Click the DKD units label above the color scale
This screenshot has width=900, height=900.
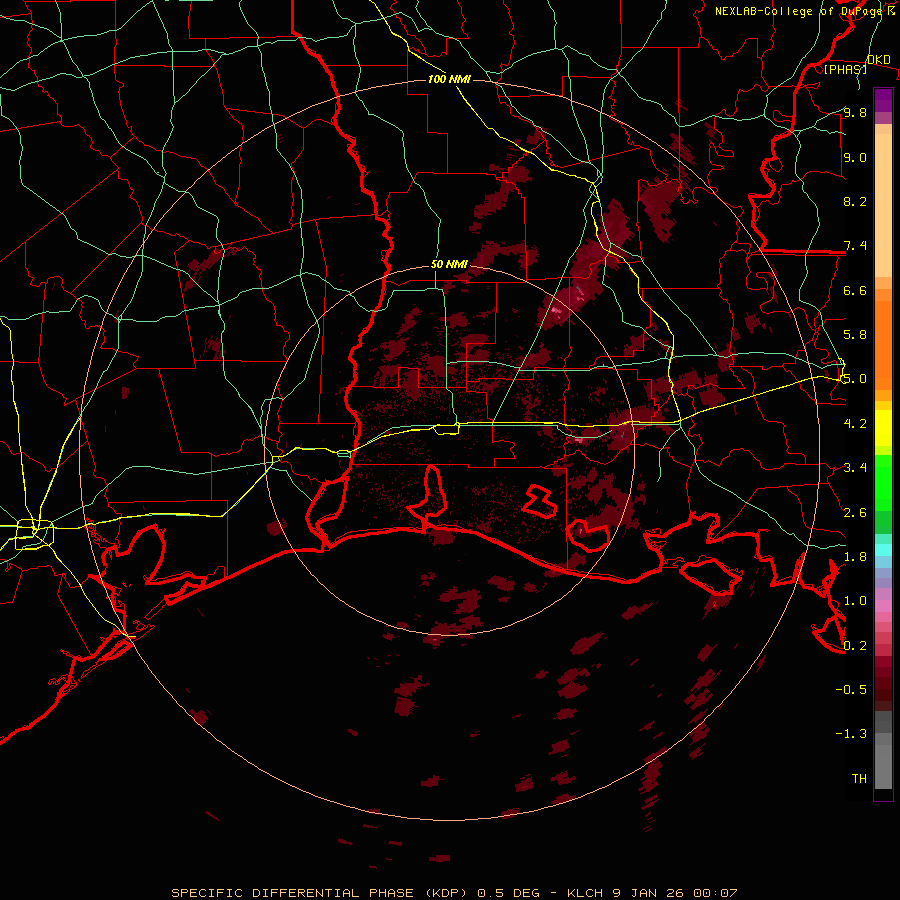(x=879, y=59)
